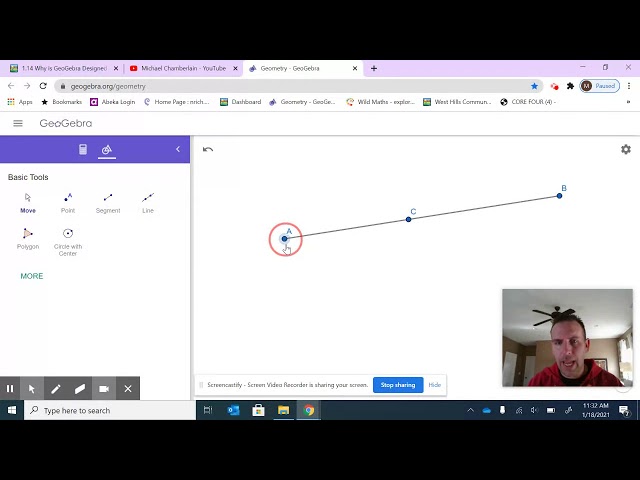The width and height of the screenshot is (640, 480).
Task: Open the CORE FOUR (4) bookmark
Action: pos(528,102)
